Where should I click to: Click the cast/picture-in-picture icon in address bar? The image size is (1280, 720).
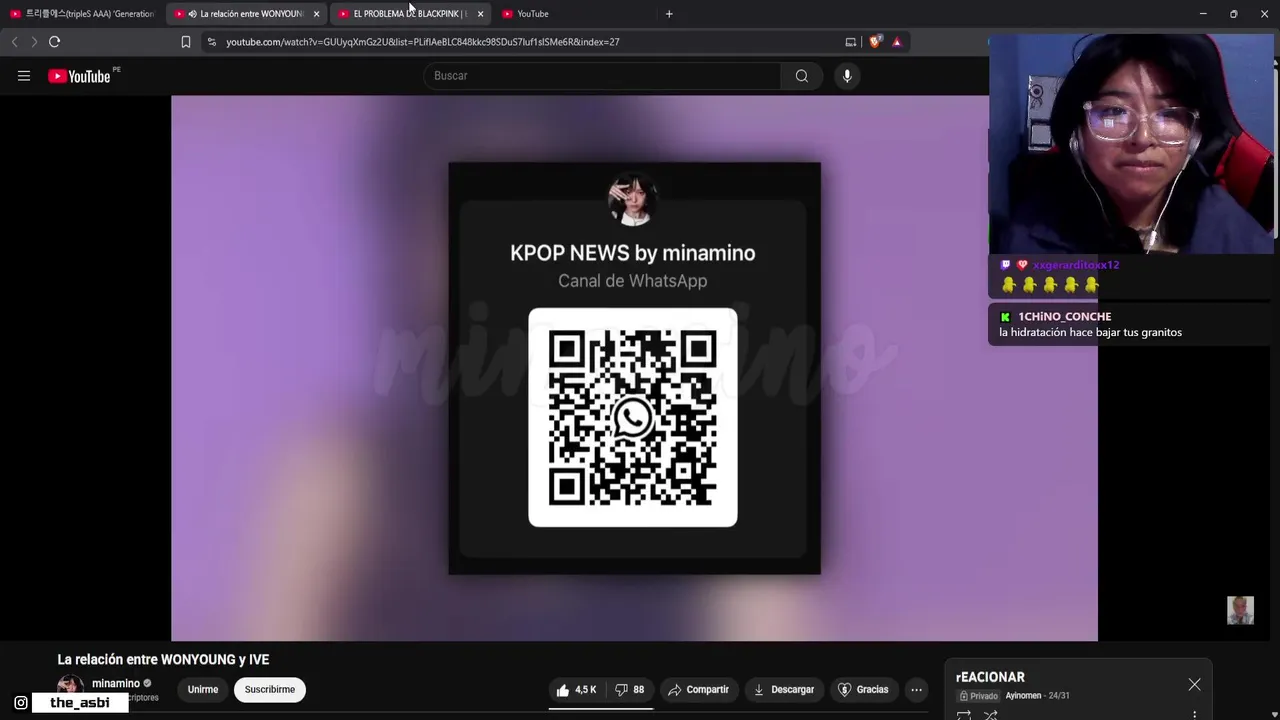tap(851, 42)
